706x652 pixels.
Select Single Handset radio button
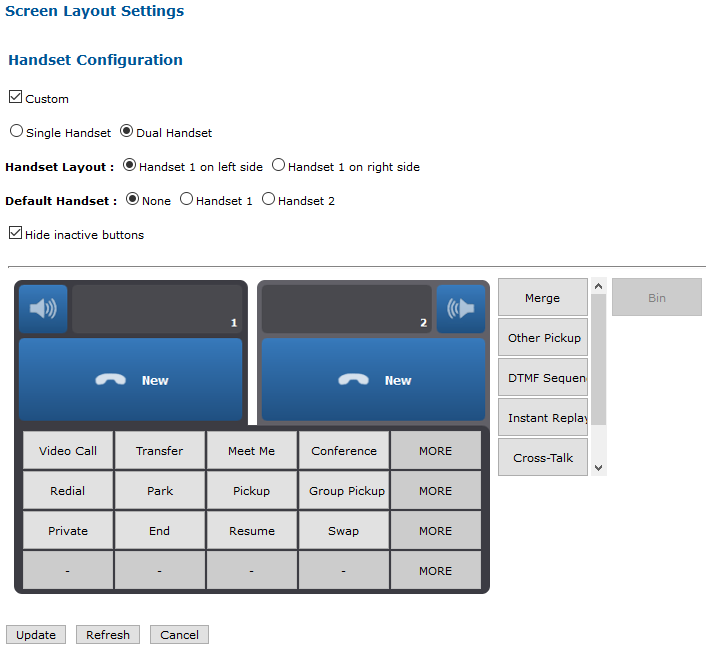point(16,131)
